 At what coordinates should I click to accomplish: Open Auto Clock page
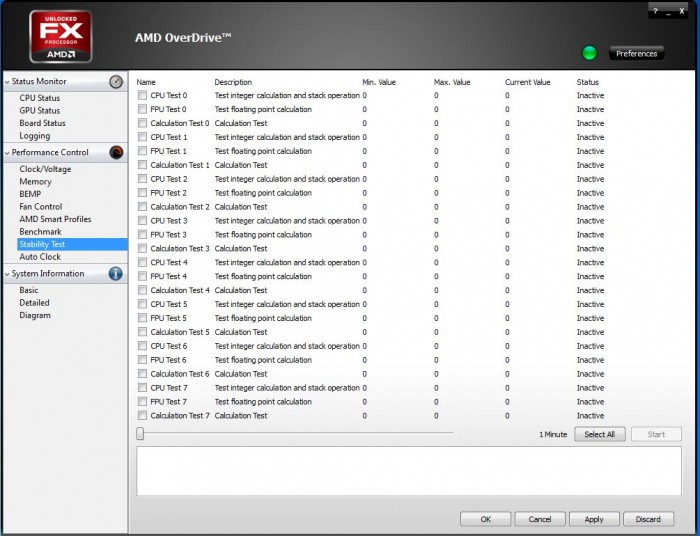(40, 257)
